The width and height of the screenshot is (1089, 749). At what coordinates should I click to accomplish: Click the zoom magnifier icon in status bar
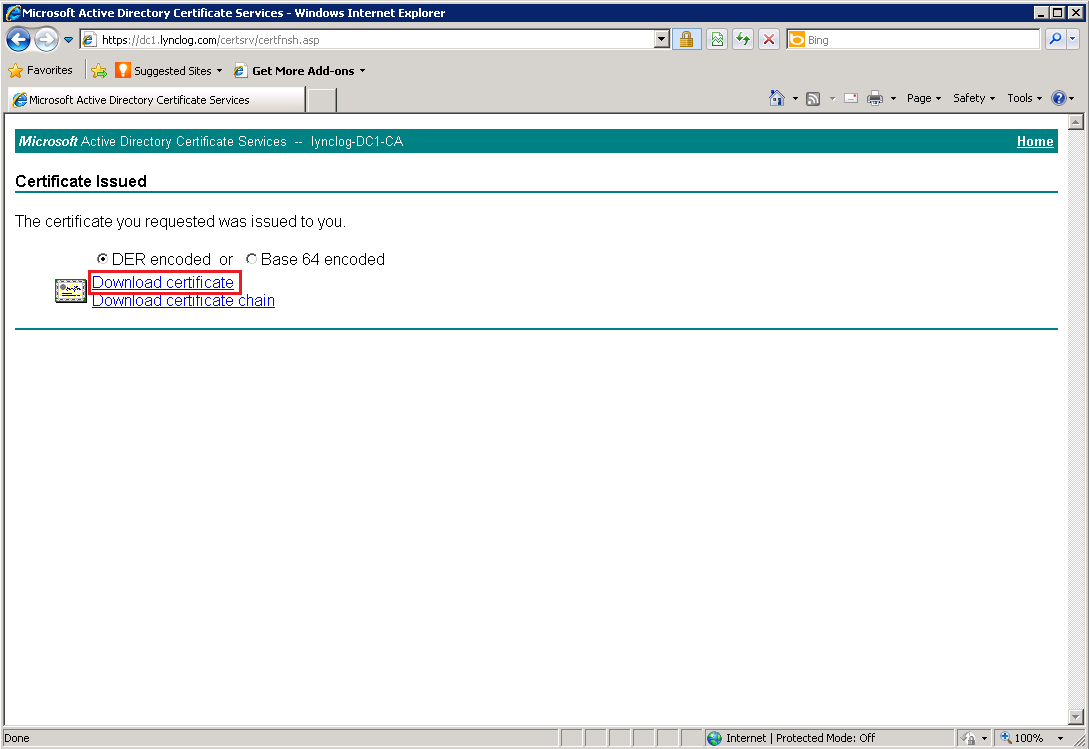[x=1005, y=738]
